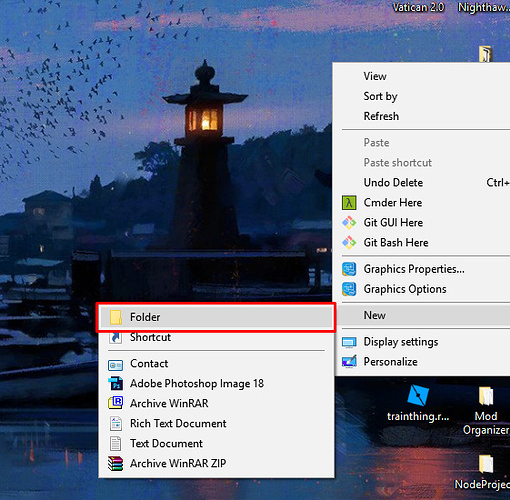This screenshot has width=510, height=500.
Task: Click the Personalize icon
Action: [x=349, y=362]
